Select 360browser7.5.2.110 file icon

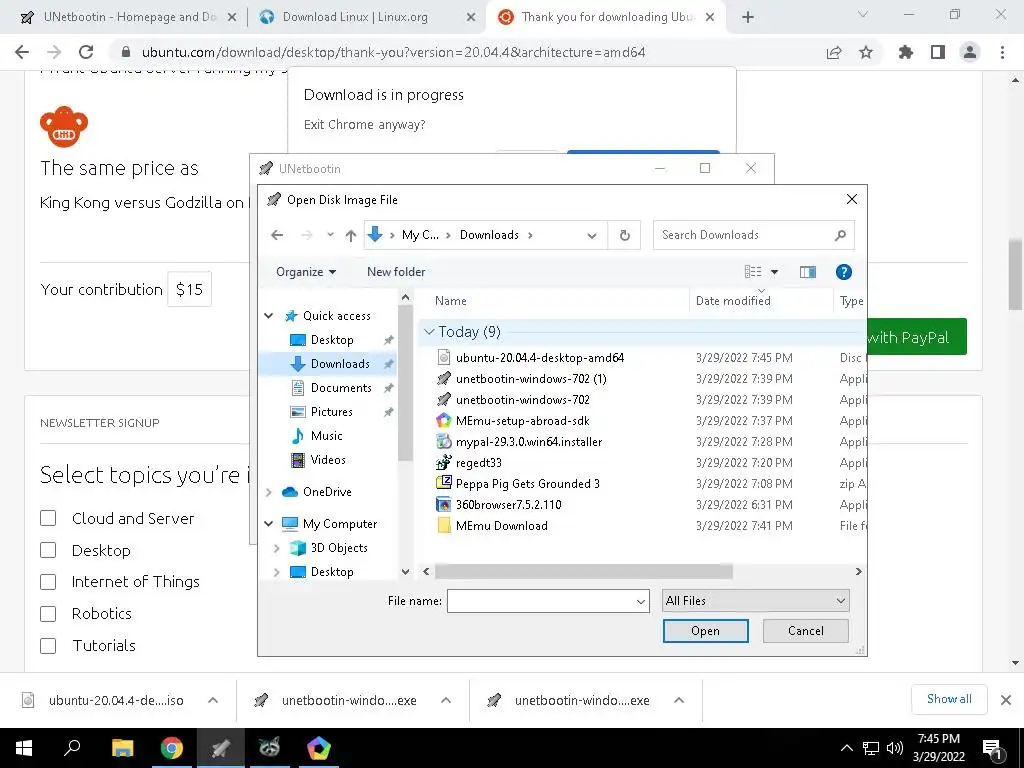(444, 504)
